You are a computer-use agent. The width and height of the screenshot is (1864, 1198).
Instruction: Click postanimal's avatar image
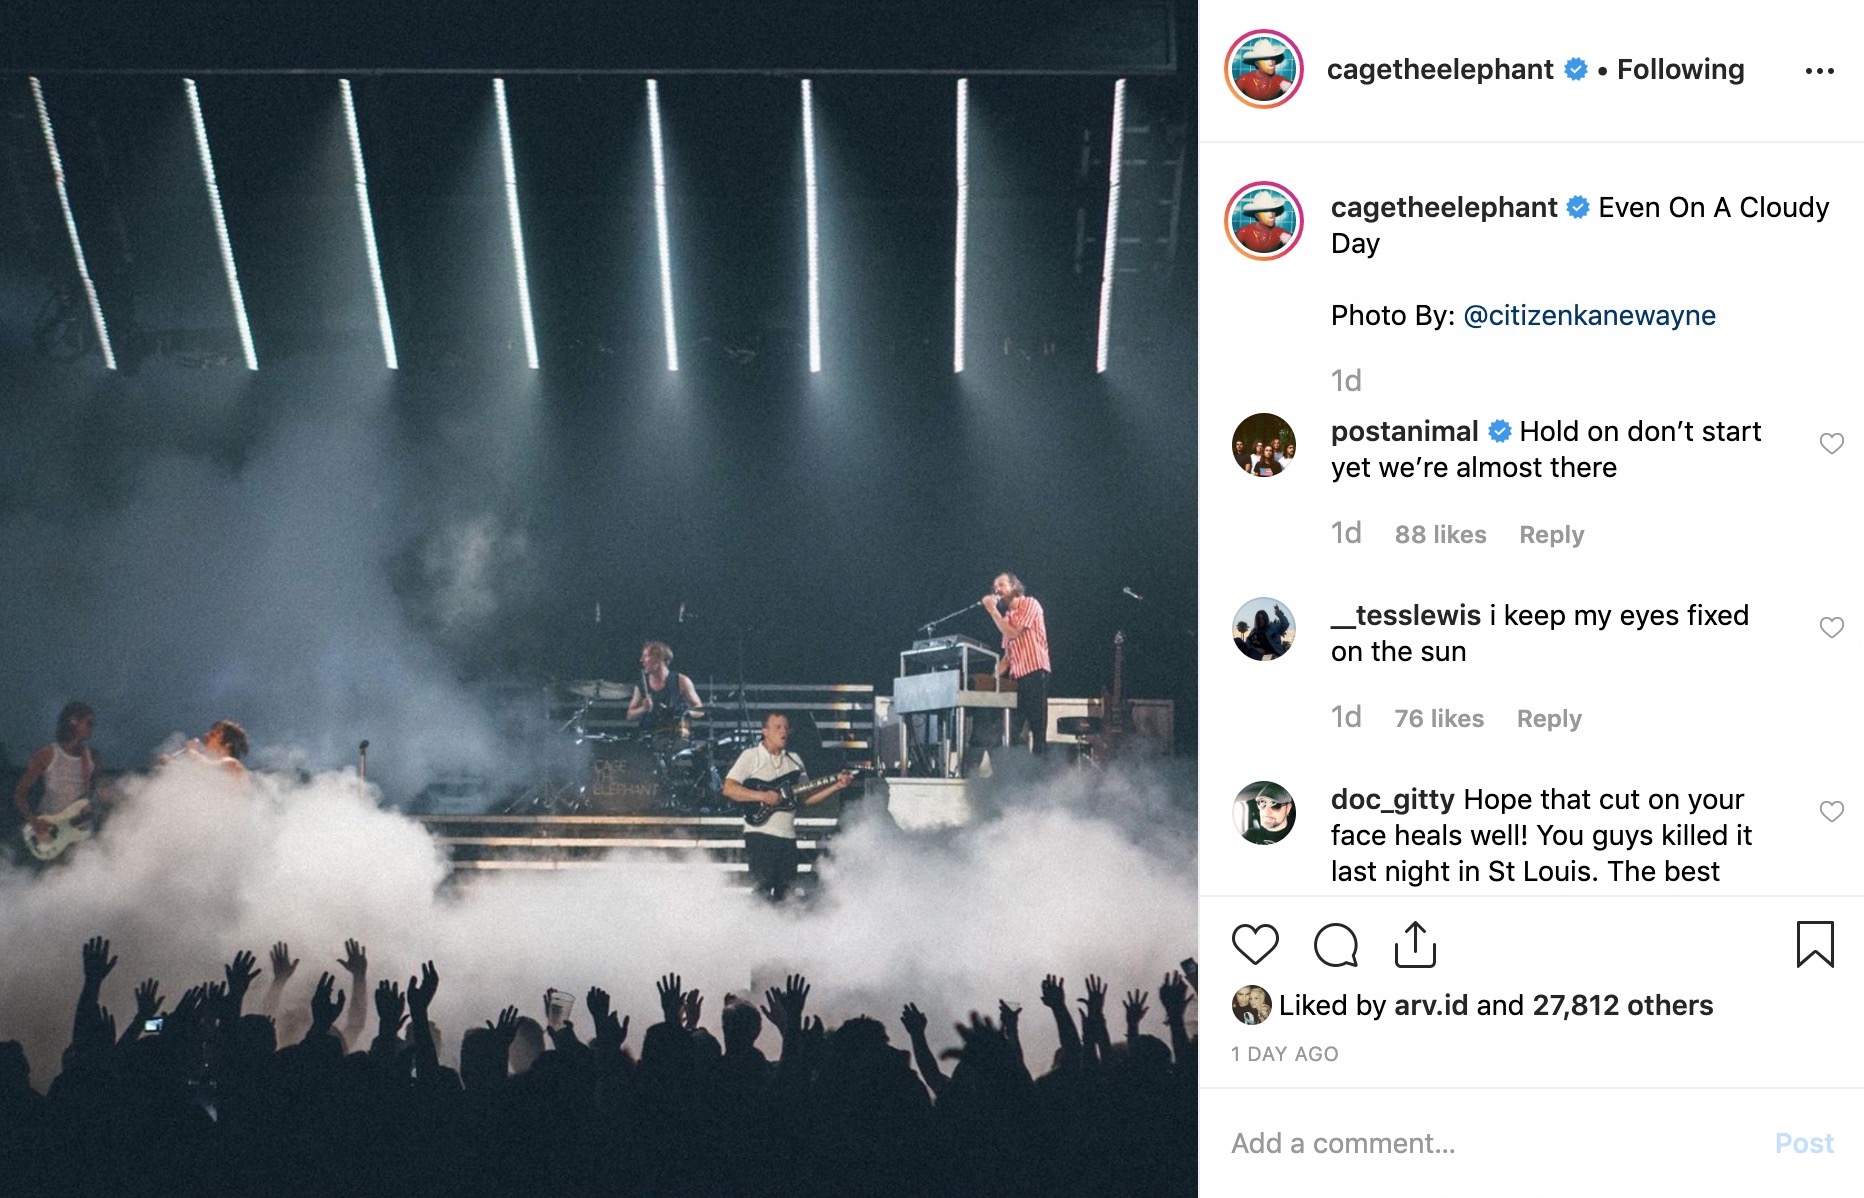(x=1264, y=445)
